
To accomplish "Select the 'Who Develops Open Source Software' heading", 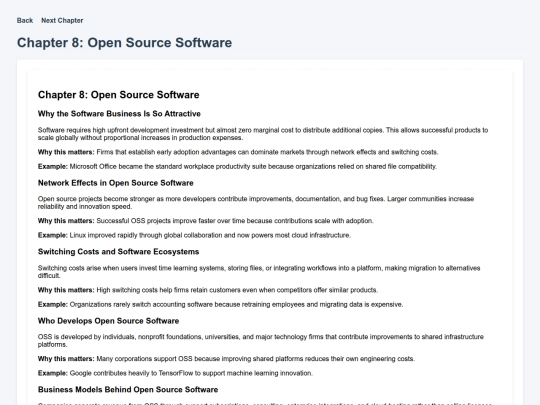I will tap(108, 321).
